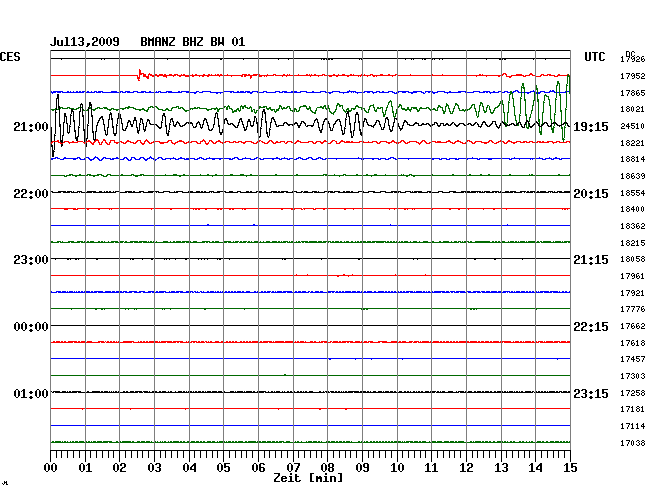Click the date label Jul13,2009
The width and height of the screenshot is (650, 494).
tap(85, 42)
